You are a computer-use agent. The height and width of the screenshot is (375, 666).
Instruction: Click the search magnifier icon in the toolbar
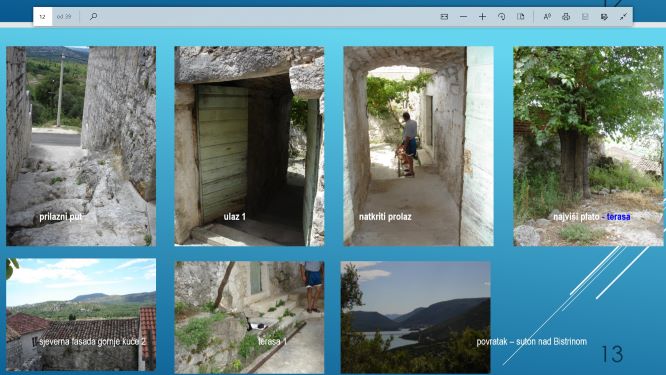(x=93, y=17)
